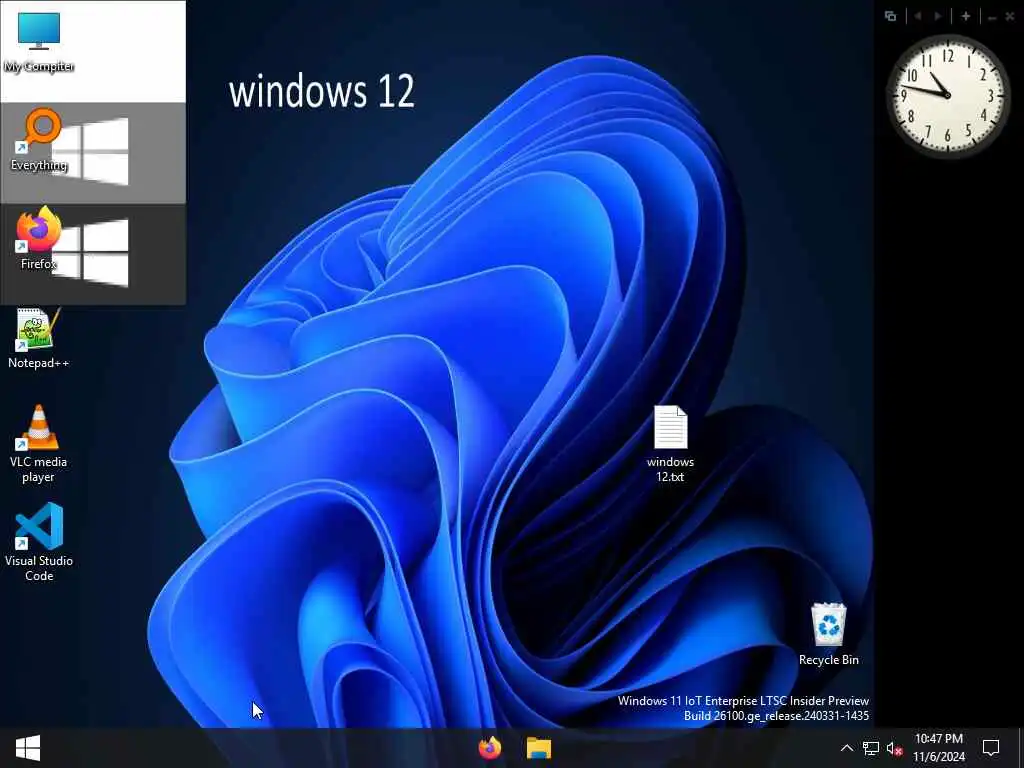Show hidden system tray icons
The width and height of the screenshot is (1024, 768).
(x=846, y=748)
